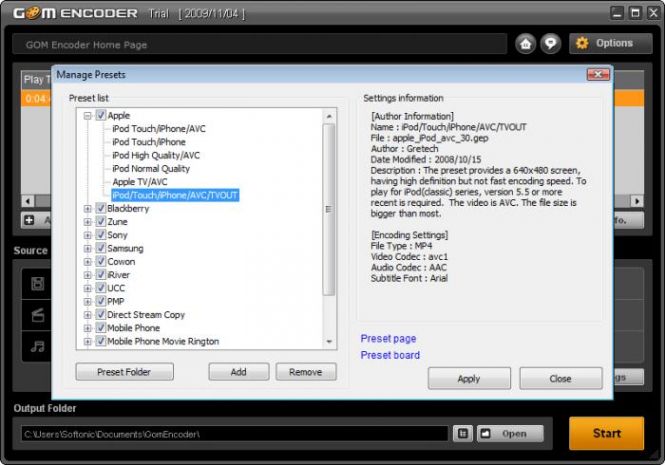Expand the Mobile Phone preset group

point(88,328)
